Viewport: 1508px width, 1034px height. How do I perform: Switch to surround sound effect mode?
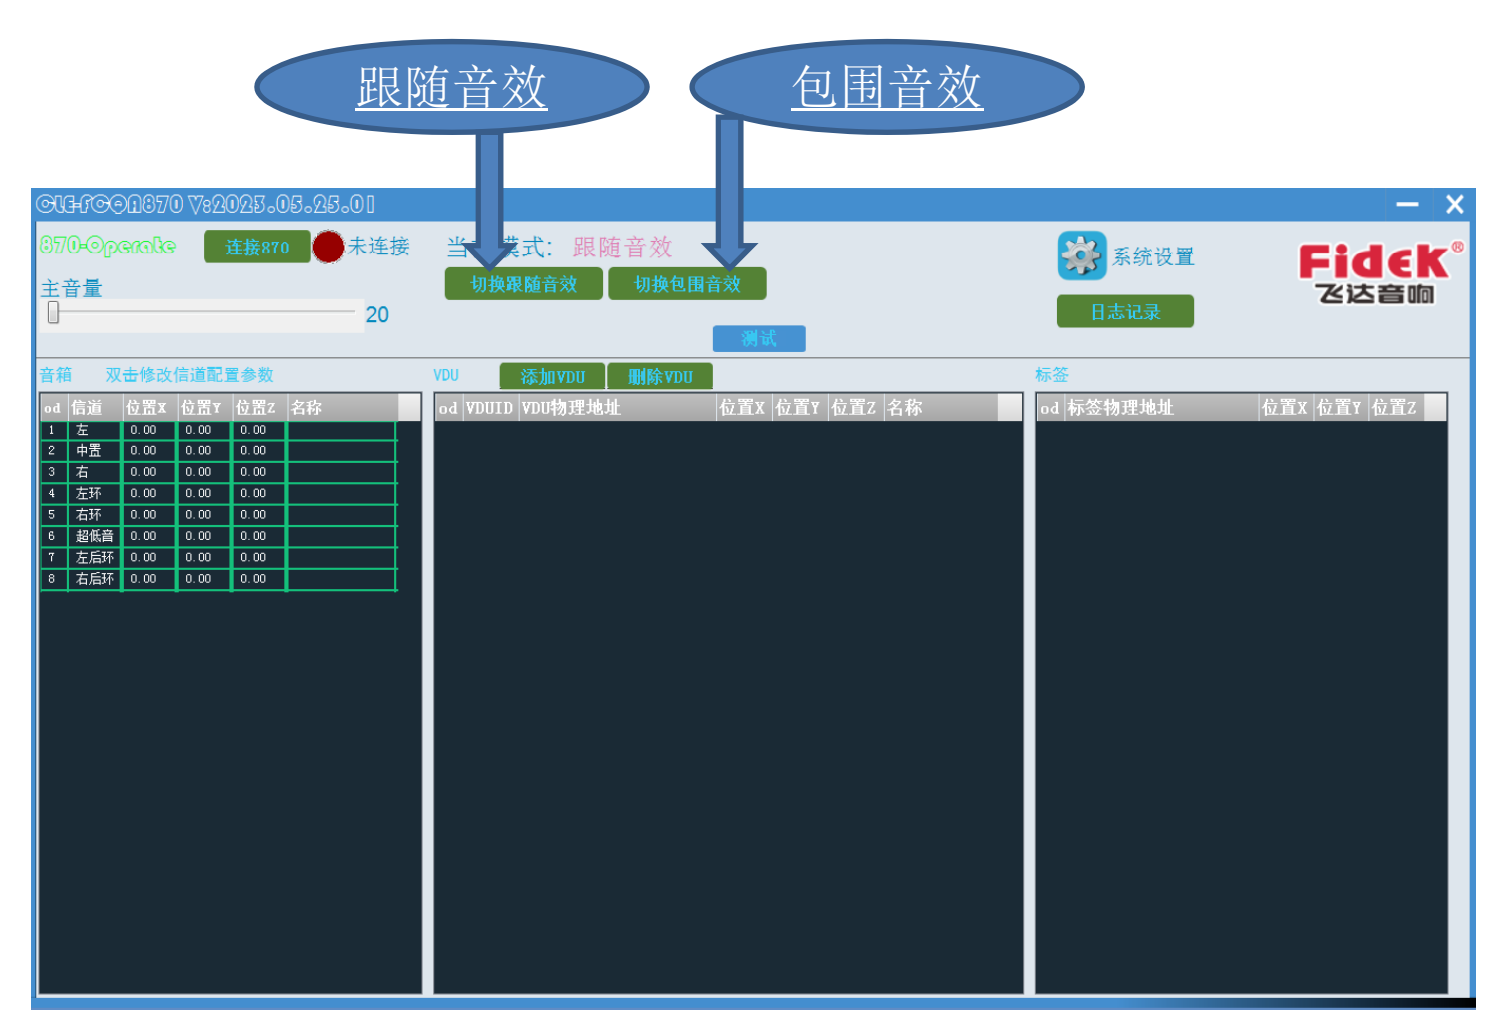[x=687, y=284]
